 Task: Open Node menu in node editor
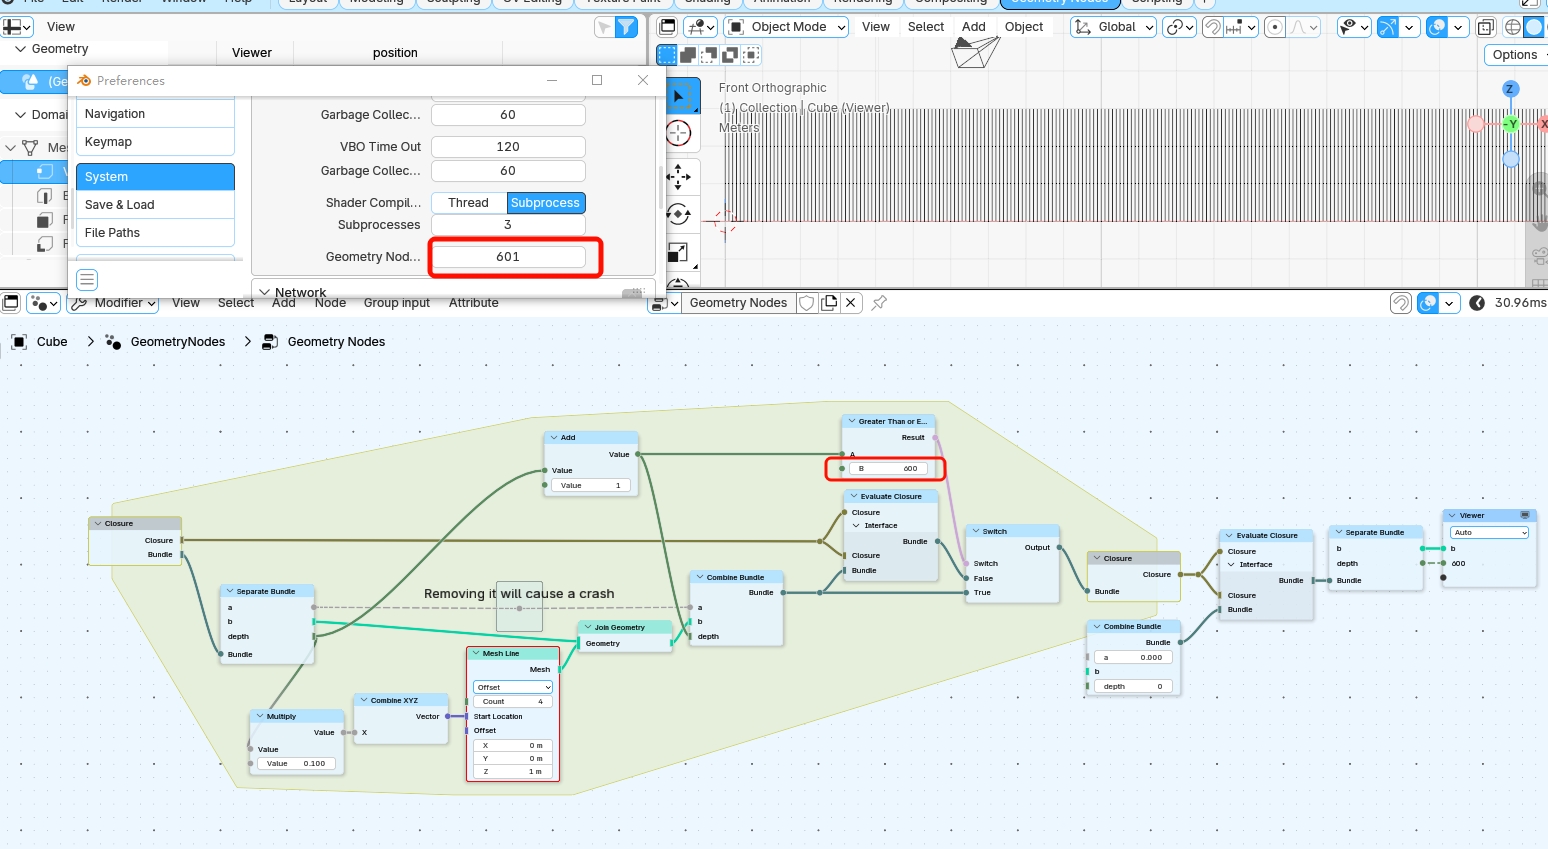click(x=330, y=303)
